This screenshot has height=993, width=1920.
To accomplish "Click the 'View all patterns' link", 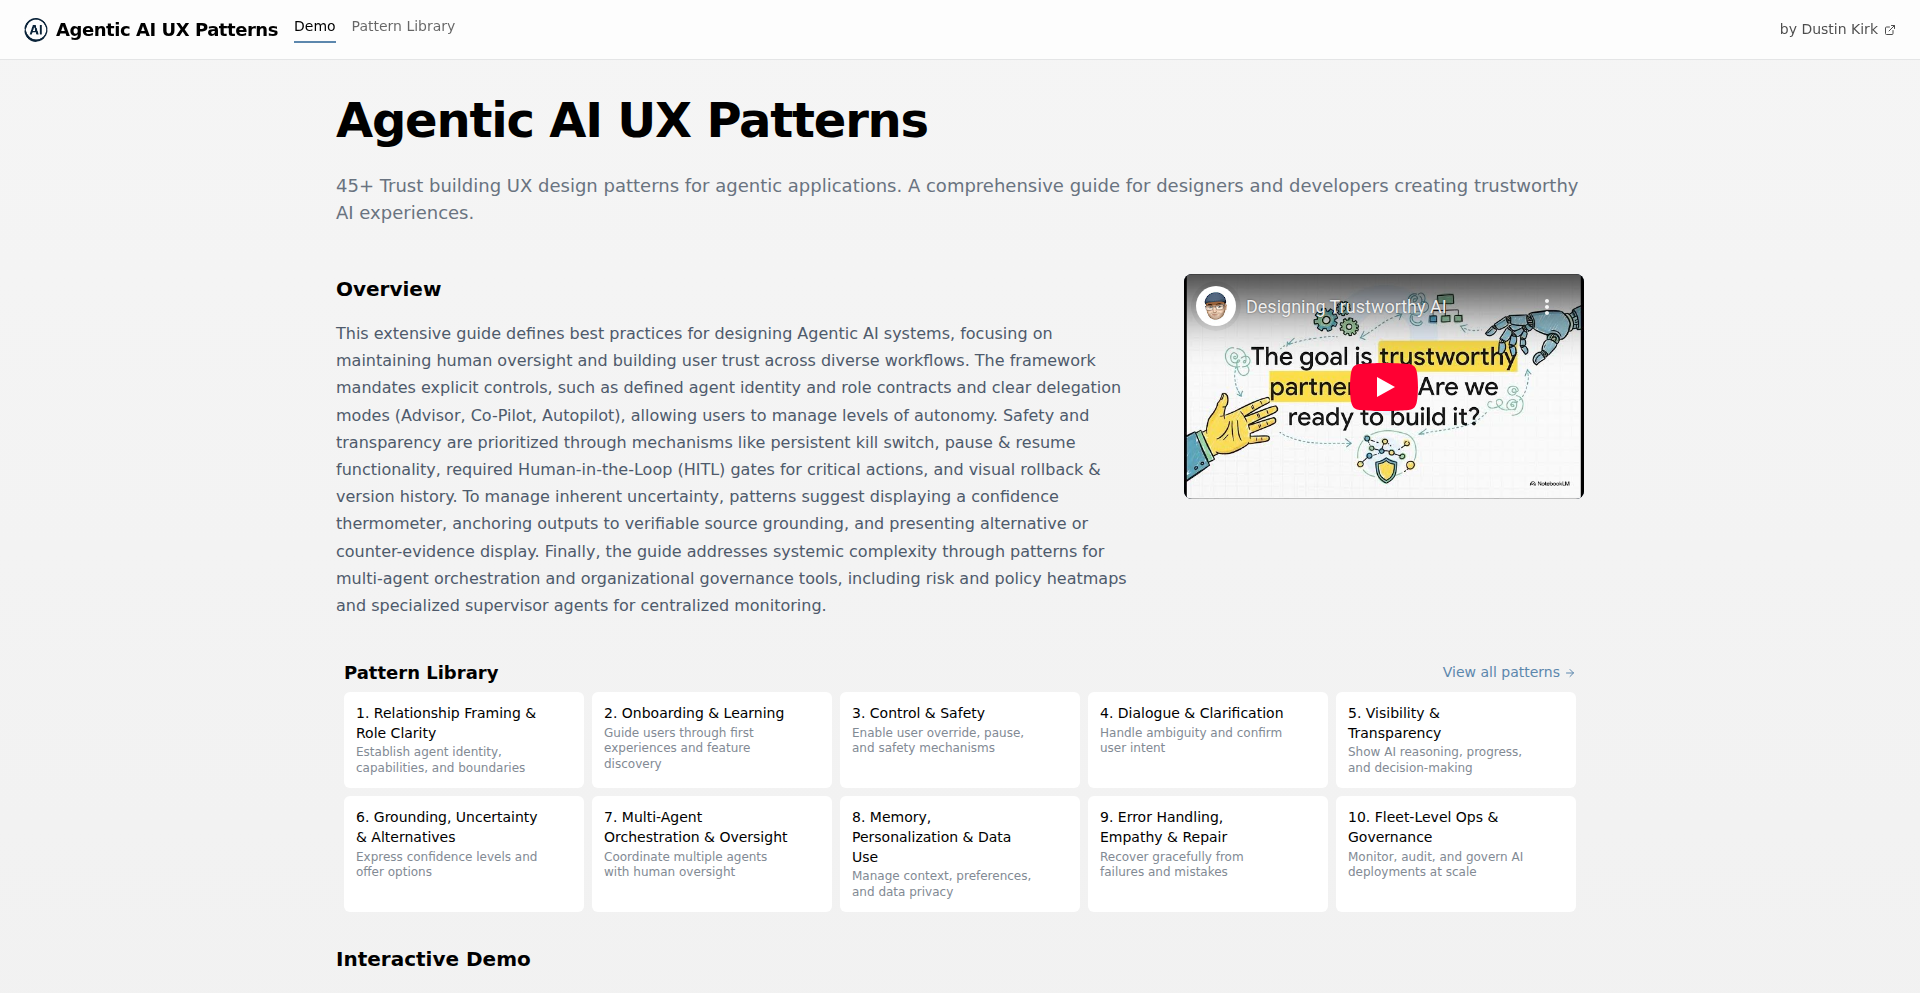I will (x=1500, y=672).
